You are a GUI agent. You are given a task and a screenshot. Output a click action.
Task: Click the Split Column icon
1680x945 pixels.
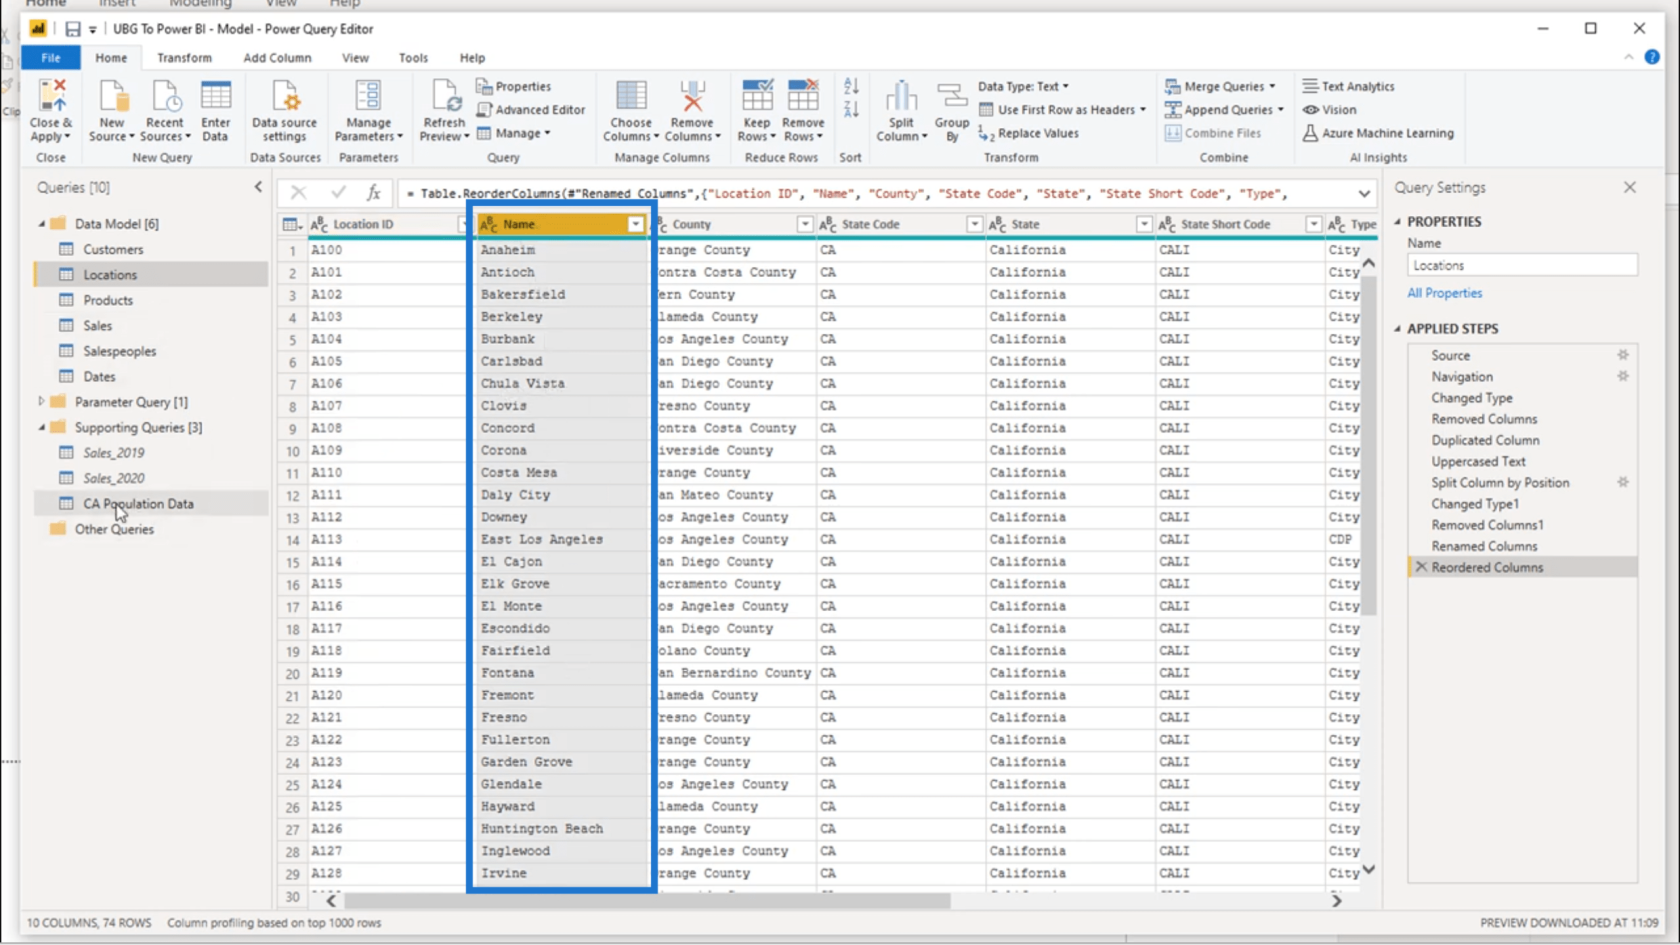[901, 95]
